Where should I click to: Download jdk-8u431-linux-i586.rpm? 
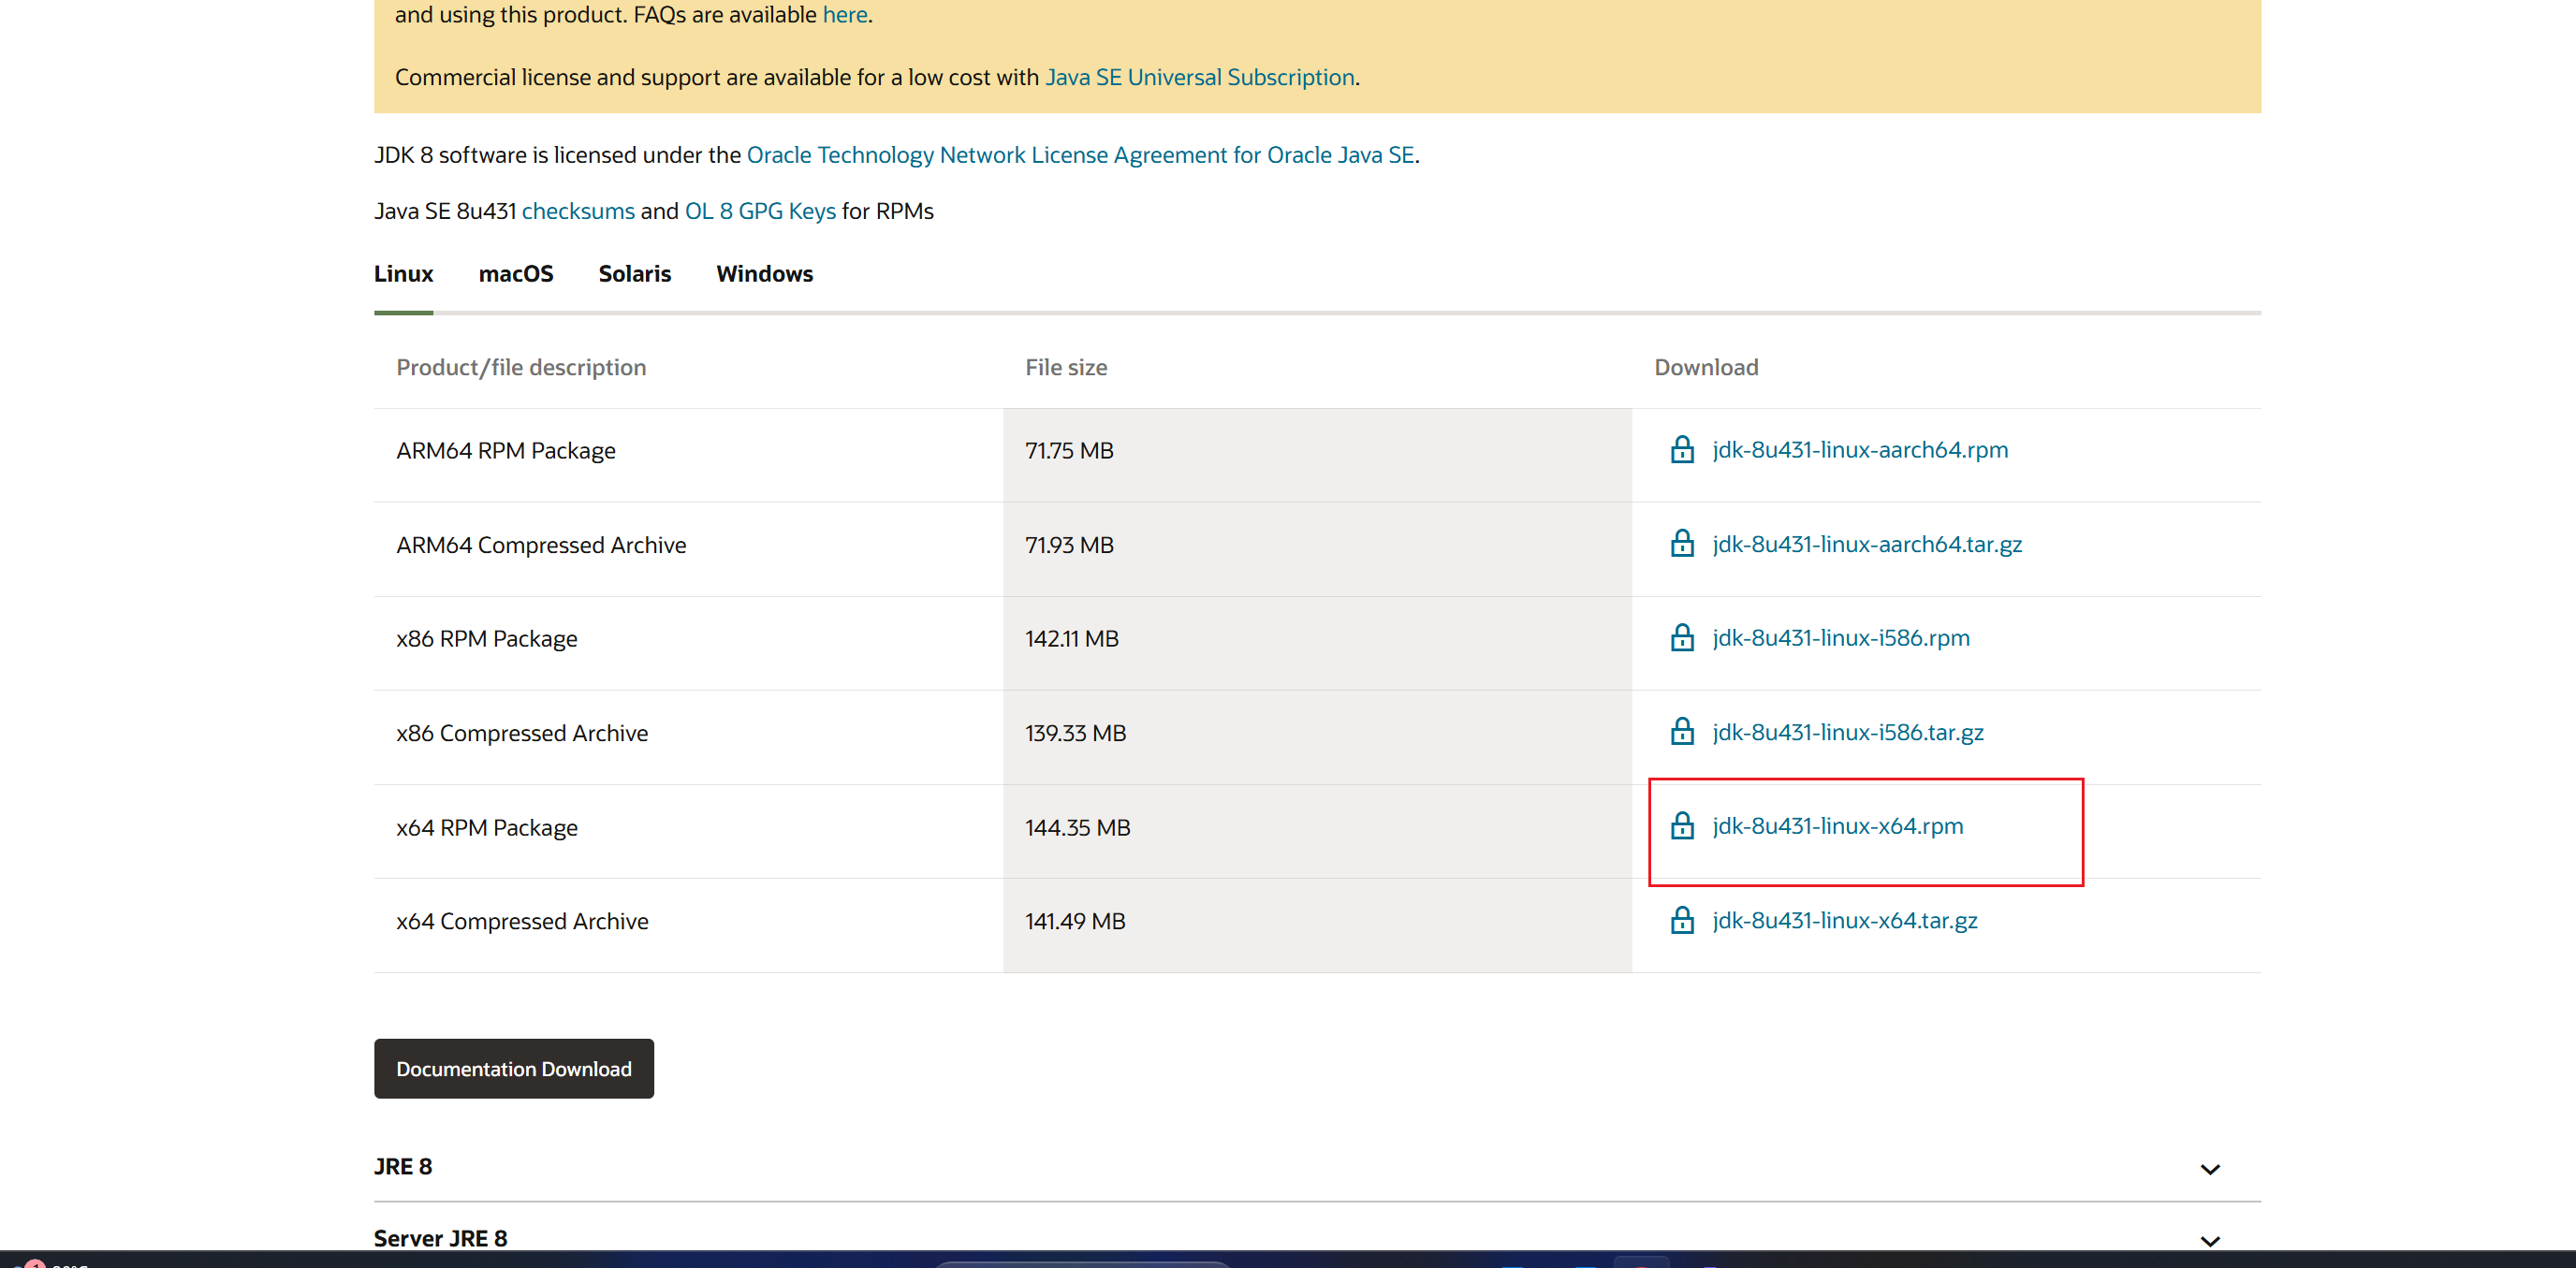(x=1840, y=638)
